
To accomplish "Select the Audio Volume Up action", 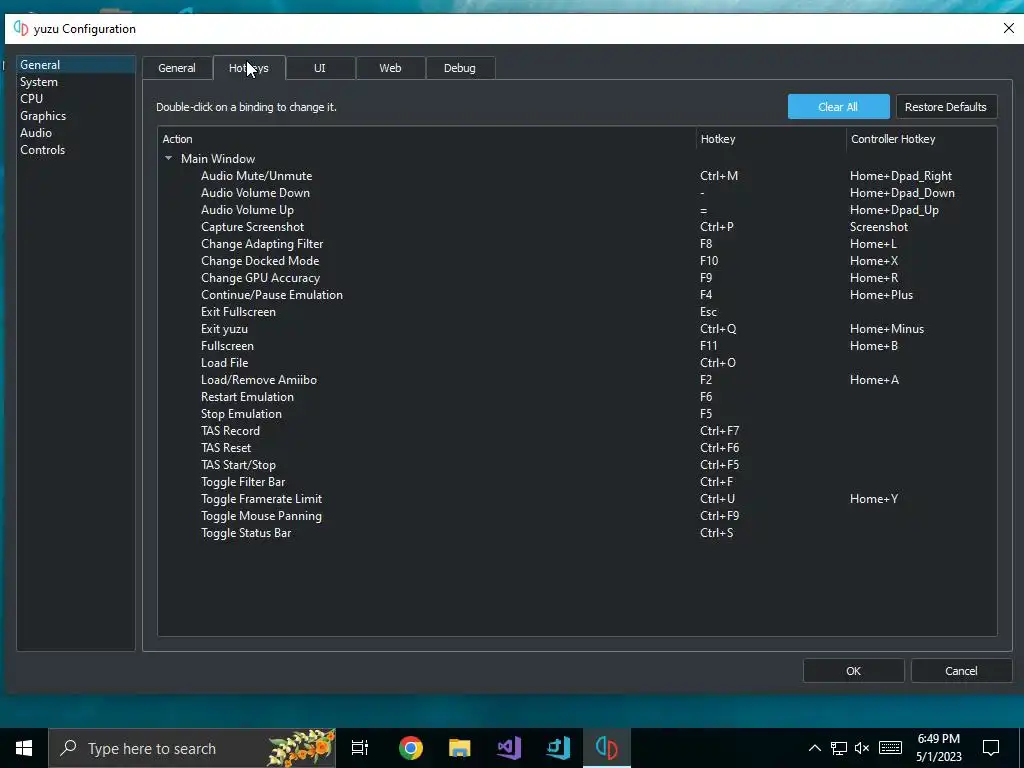I will (x=248, y=210).
